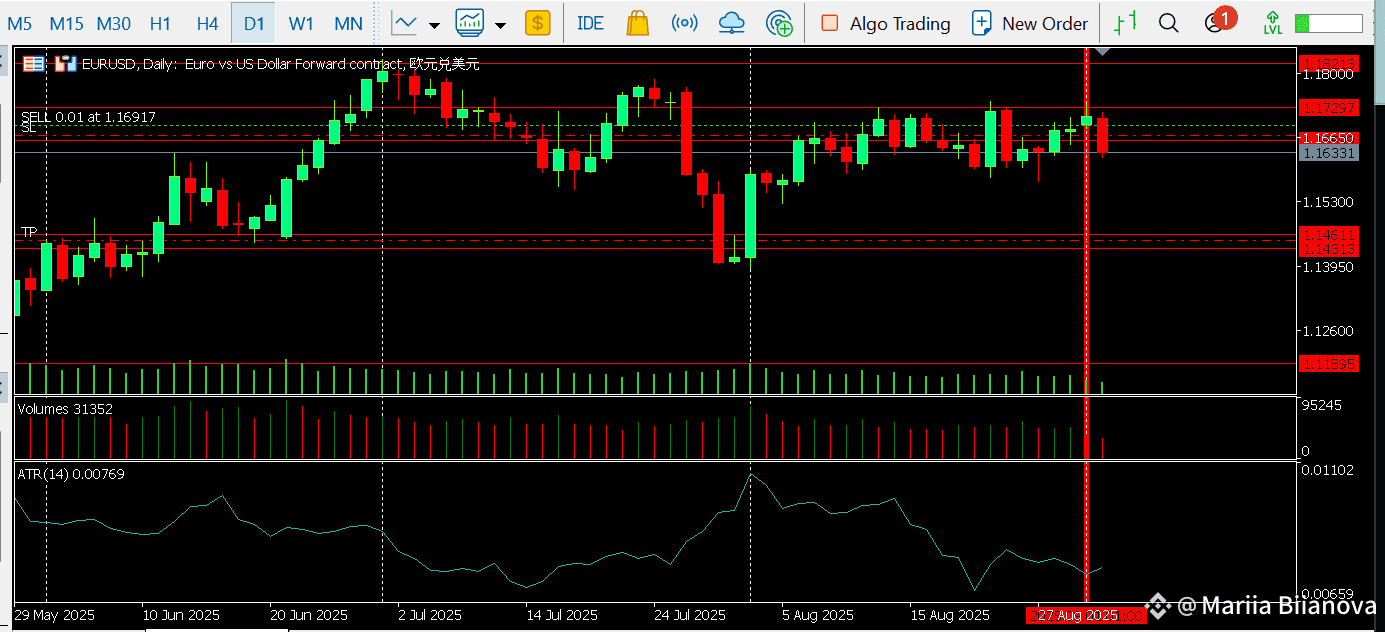Switch chart timeframe to H4
This screenshot has width=1385, height=632.
click(x=207, y=23)
